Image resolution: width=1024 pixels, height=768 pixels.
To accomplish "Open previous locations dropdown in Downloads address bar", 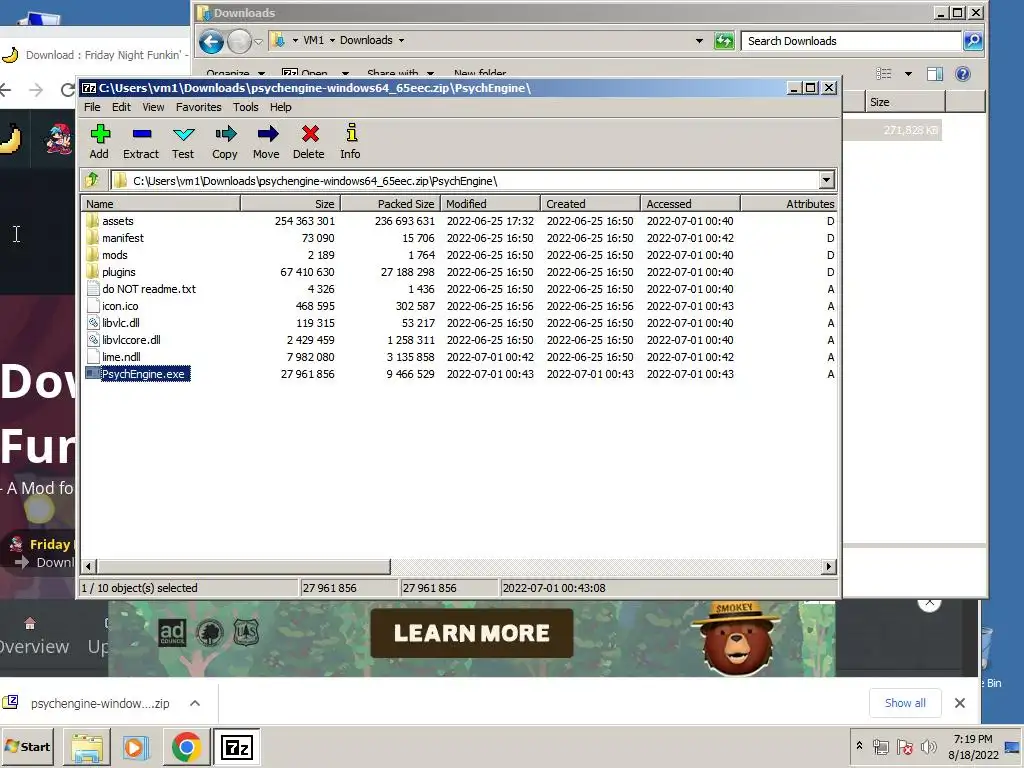I will tap(699, 40).
